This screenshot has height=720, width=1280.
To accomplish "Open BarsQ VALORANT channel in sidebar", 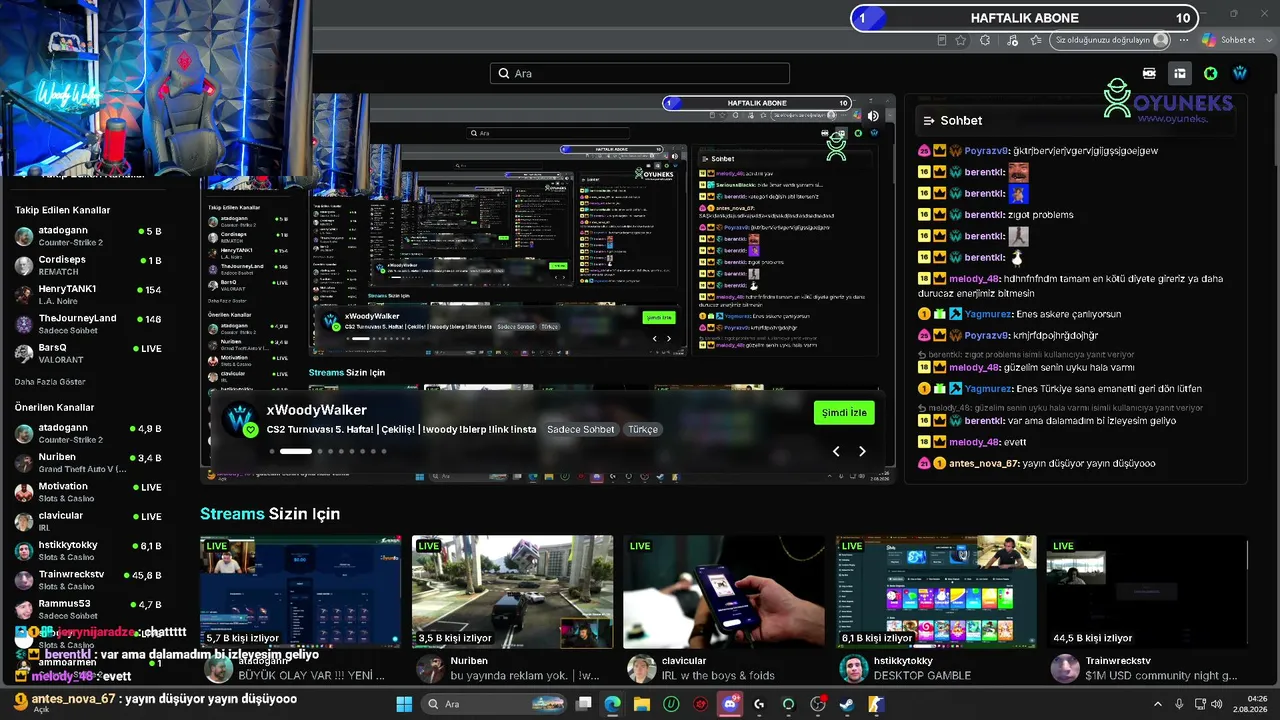I will (x=88, y=353).
